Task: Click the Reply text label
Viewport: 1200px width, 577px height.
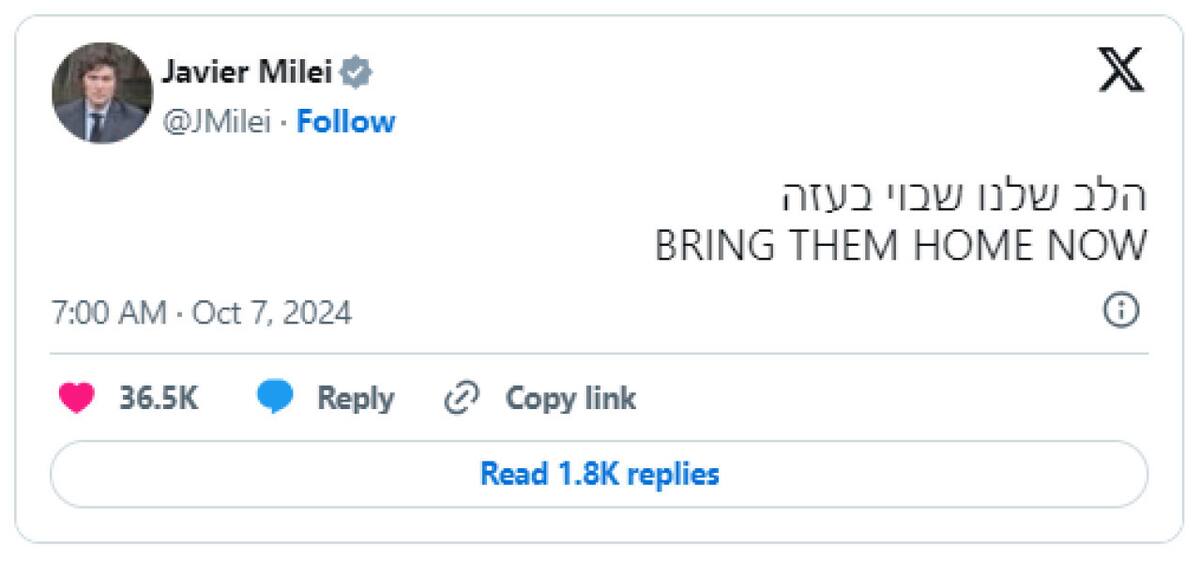Action: click(x=355, y=398)
